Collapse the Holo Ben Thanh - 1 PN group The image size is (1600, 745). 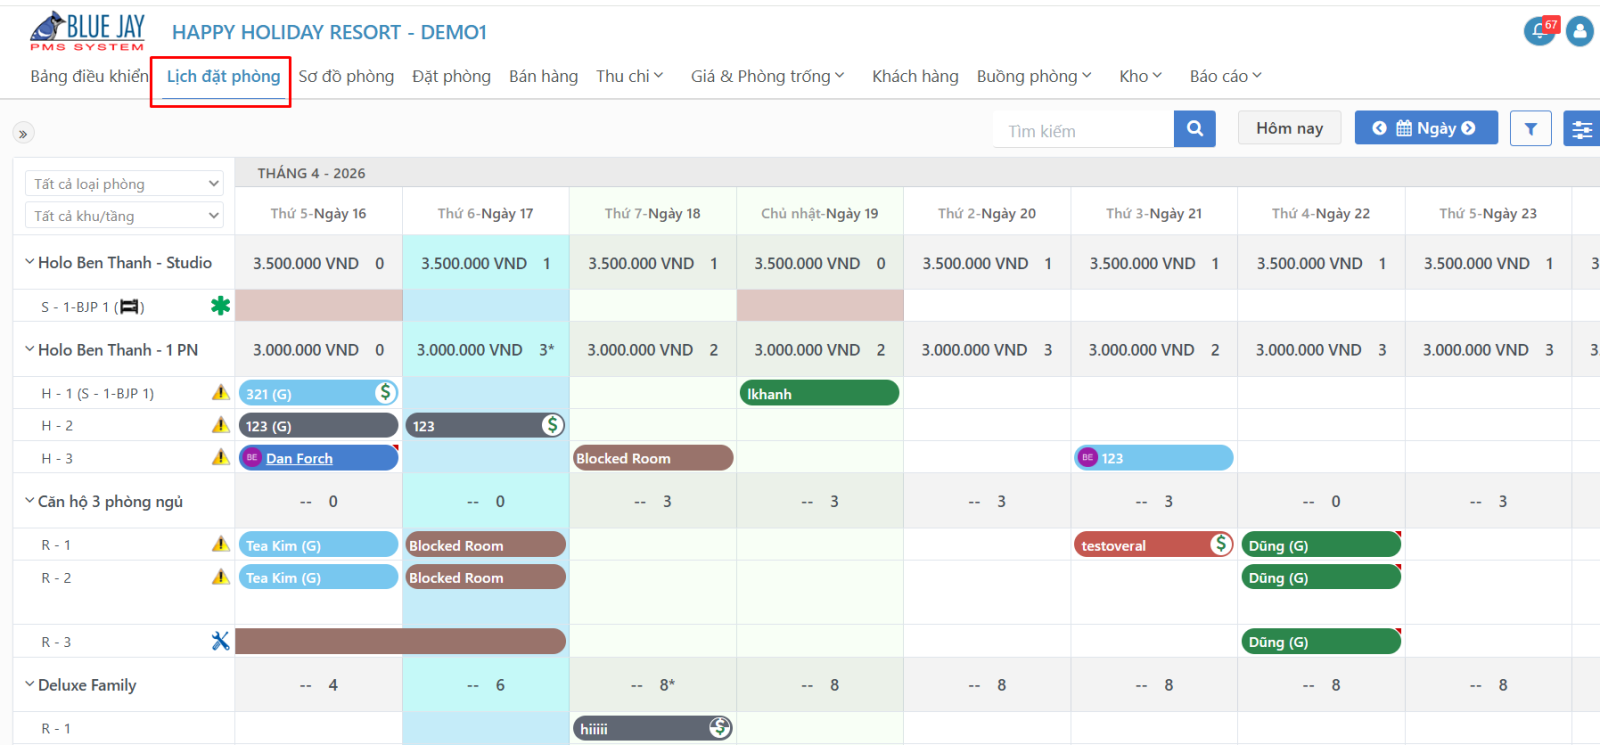(x=29, y=349)
